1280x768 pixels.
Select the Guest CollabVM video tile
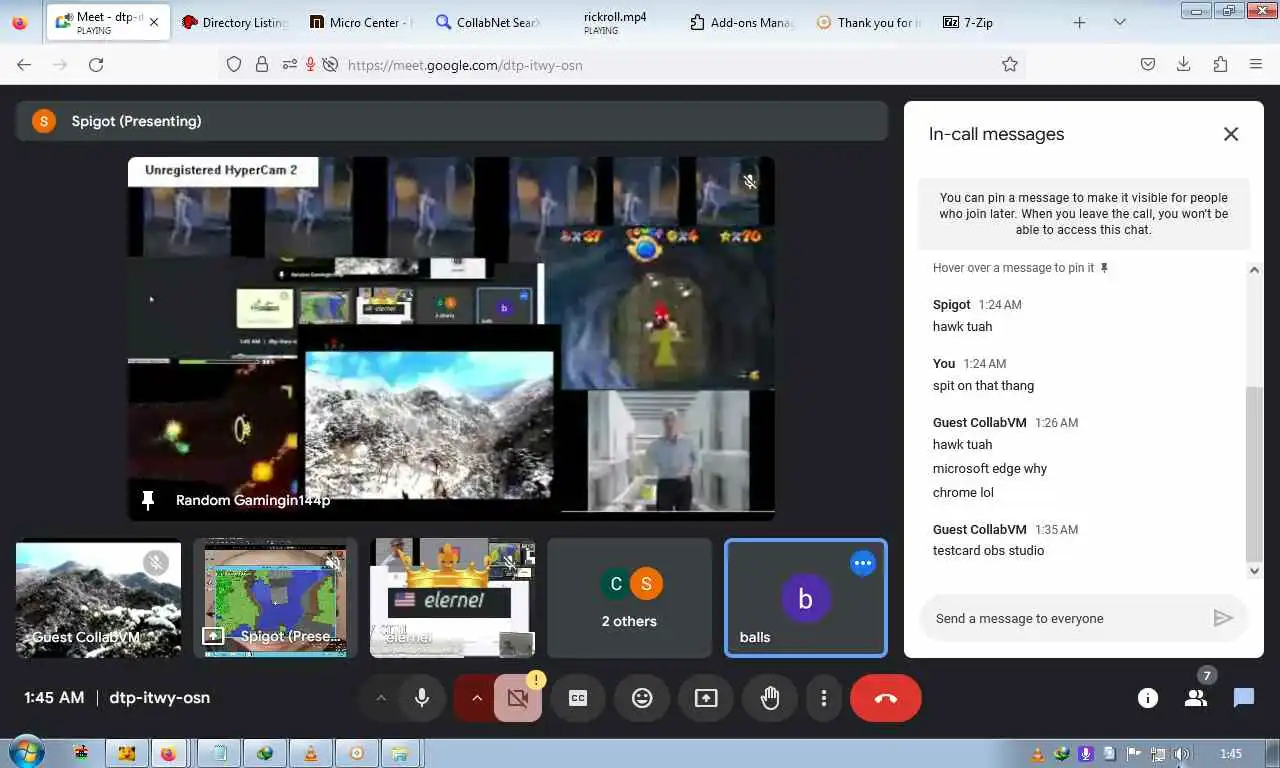tap(98, 598)
